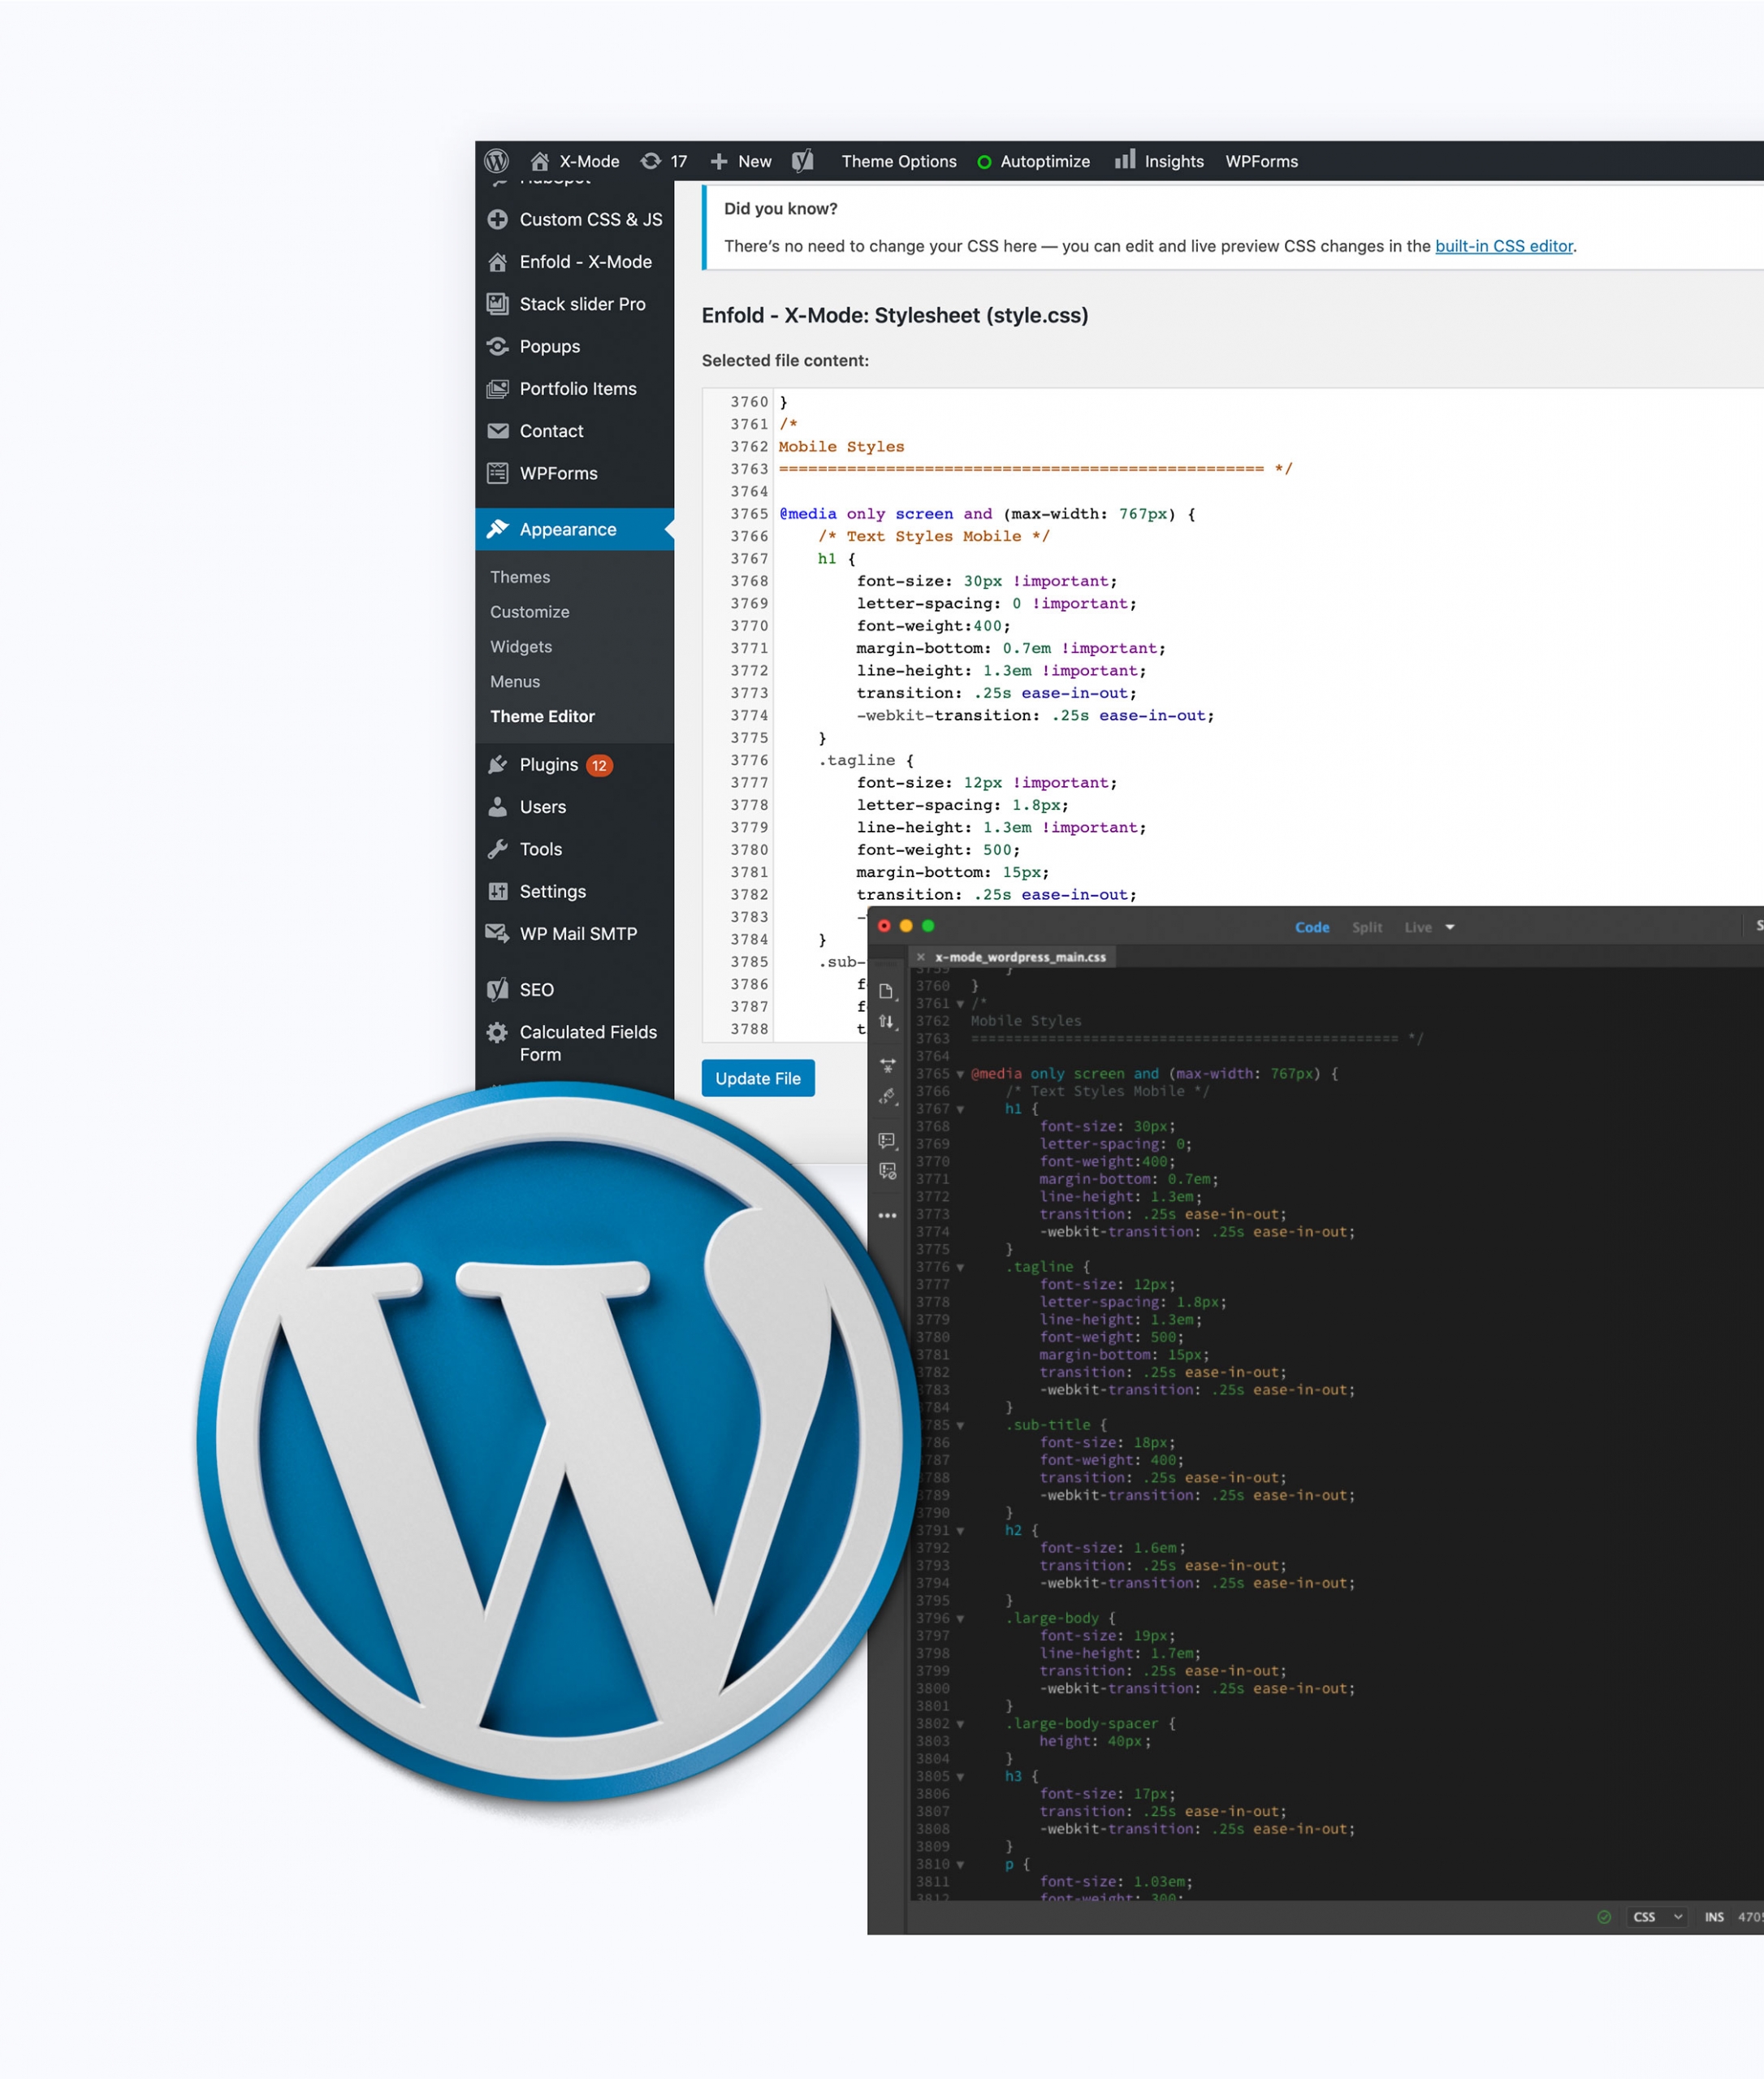
Task: Show more tools via the three-dots icon
Action: pyautogui.click(x=887, y=1216)
